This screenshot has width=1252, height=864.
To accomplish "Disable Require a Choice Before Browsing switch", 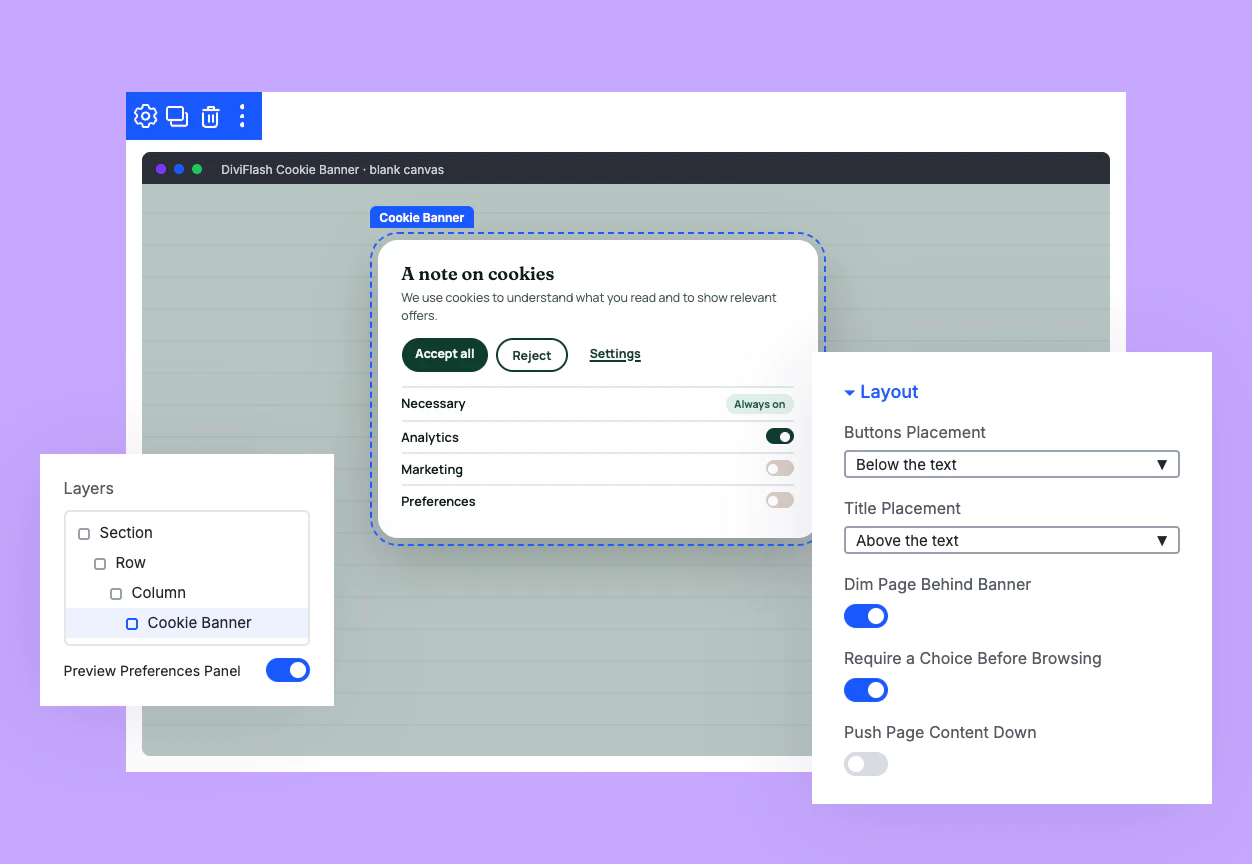I will [866, 690].
